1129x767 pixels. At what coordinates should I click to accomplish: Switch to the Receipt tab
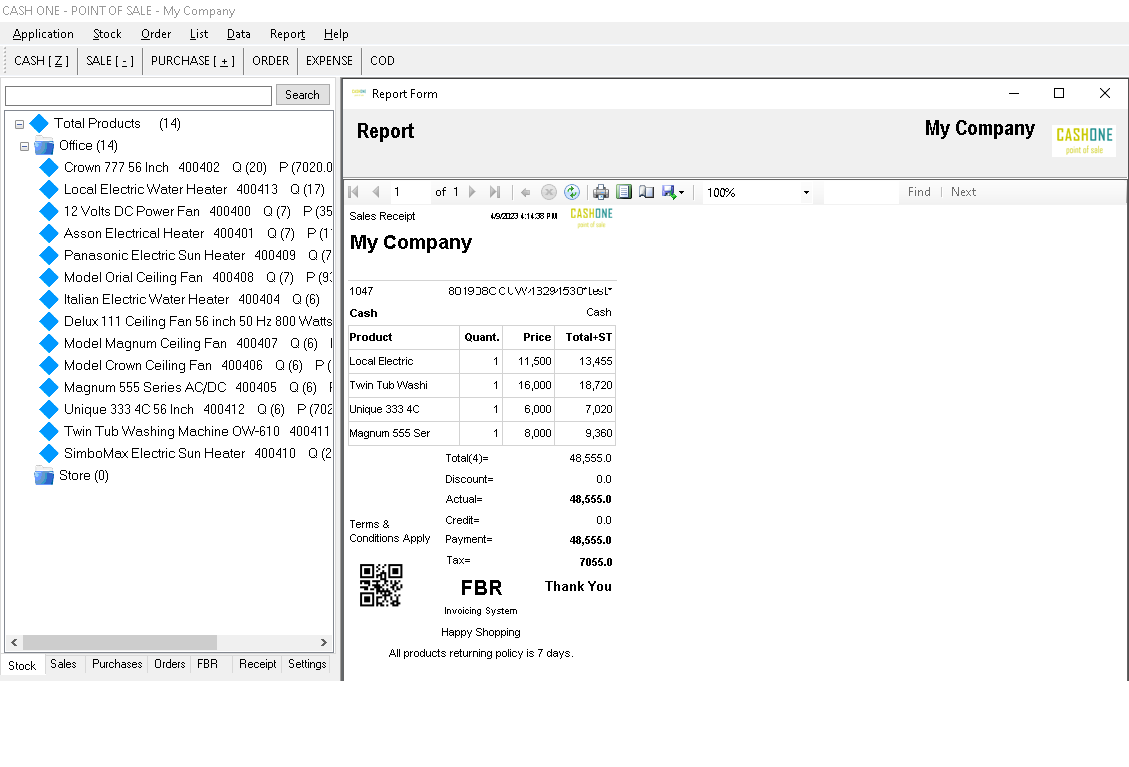point(257,664)
